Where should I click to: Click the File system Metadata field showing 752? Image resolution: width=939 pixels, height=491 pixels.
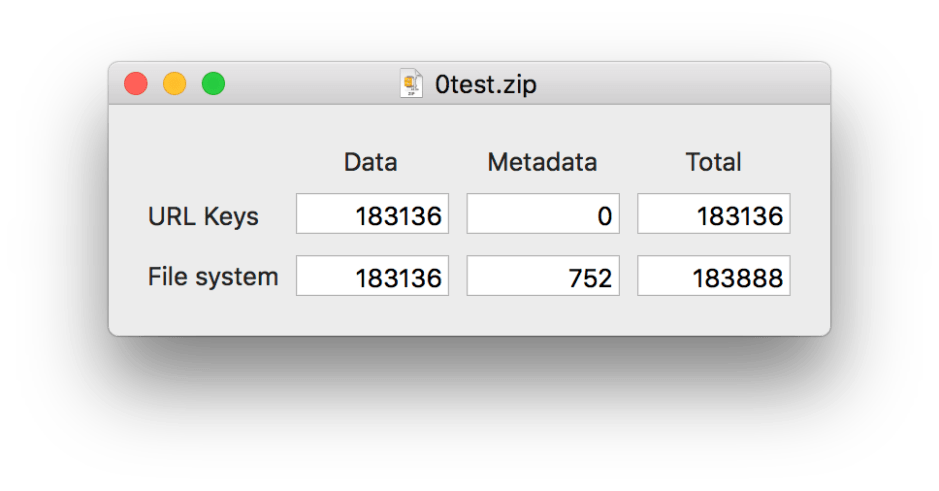coord(543,276)
